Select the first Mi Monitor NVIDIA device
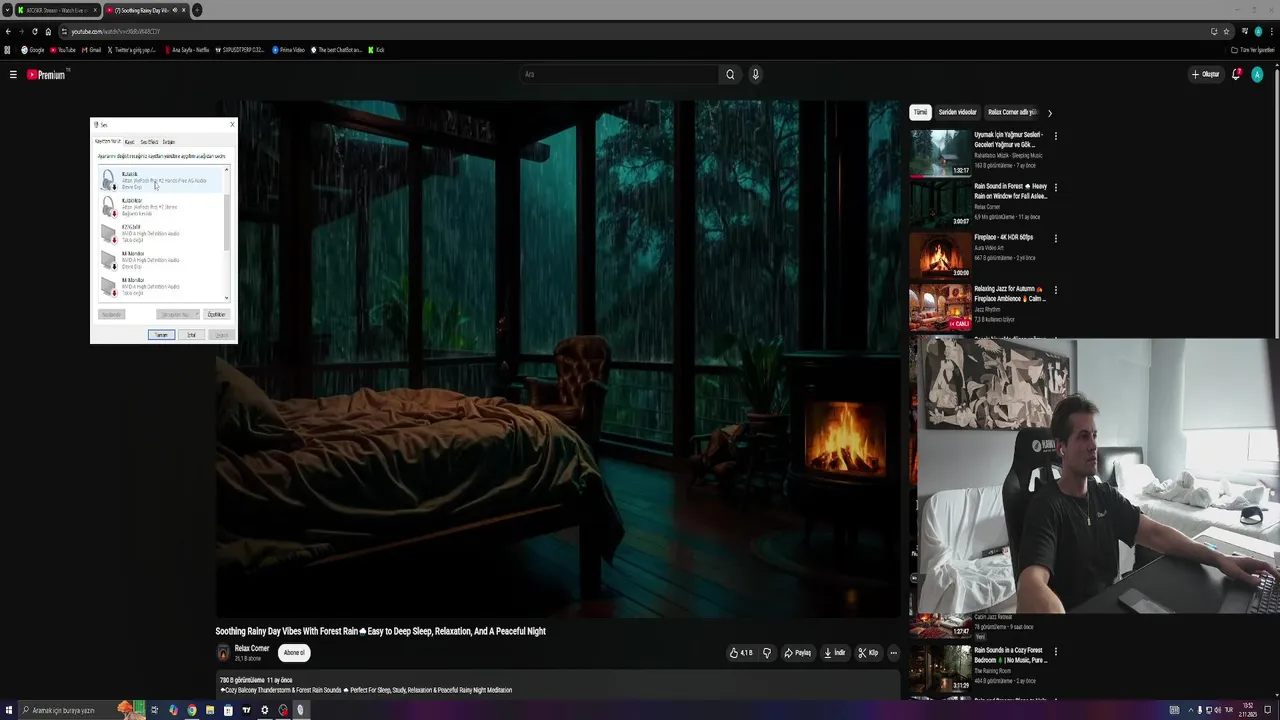1280x720 pixels. coord(160,260)
